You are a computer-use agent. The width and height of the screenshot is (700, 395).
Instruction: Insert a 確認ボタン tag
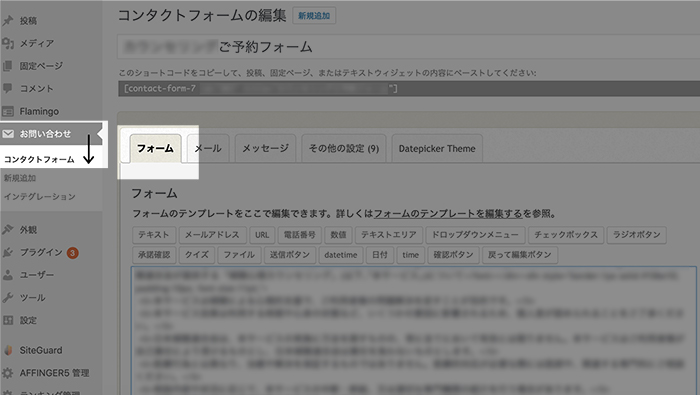[x=453, y=255]
